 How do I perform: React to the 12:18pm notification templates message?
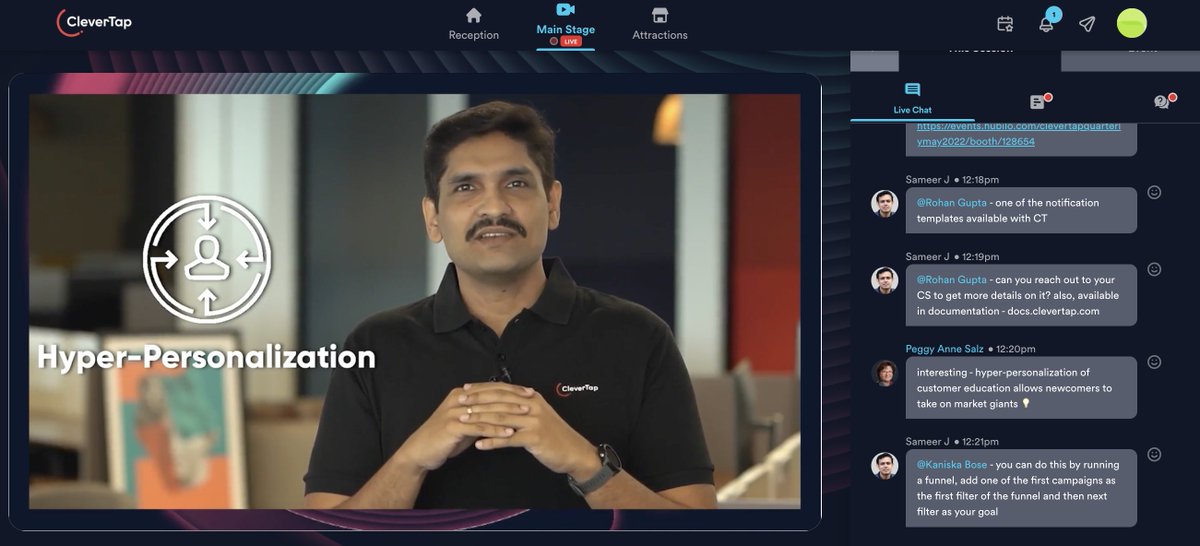pyautogui.click(x=1154, y=192)
